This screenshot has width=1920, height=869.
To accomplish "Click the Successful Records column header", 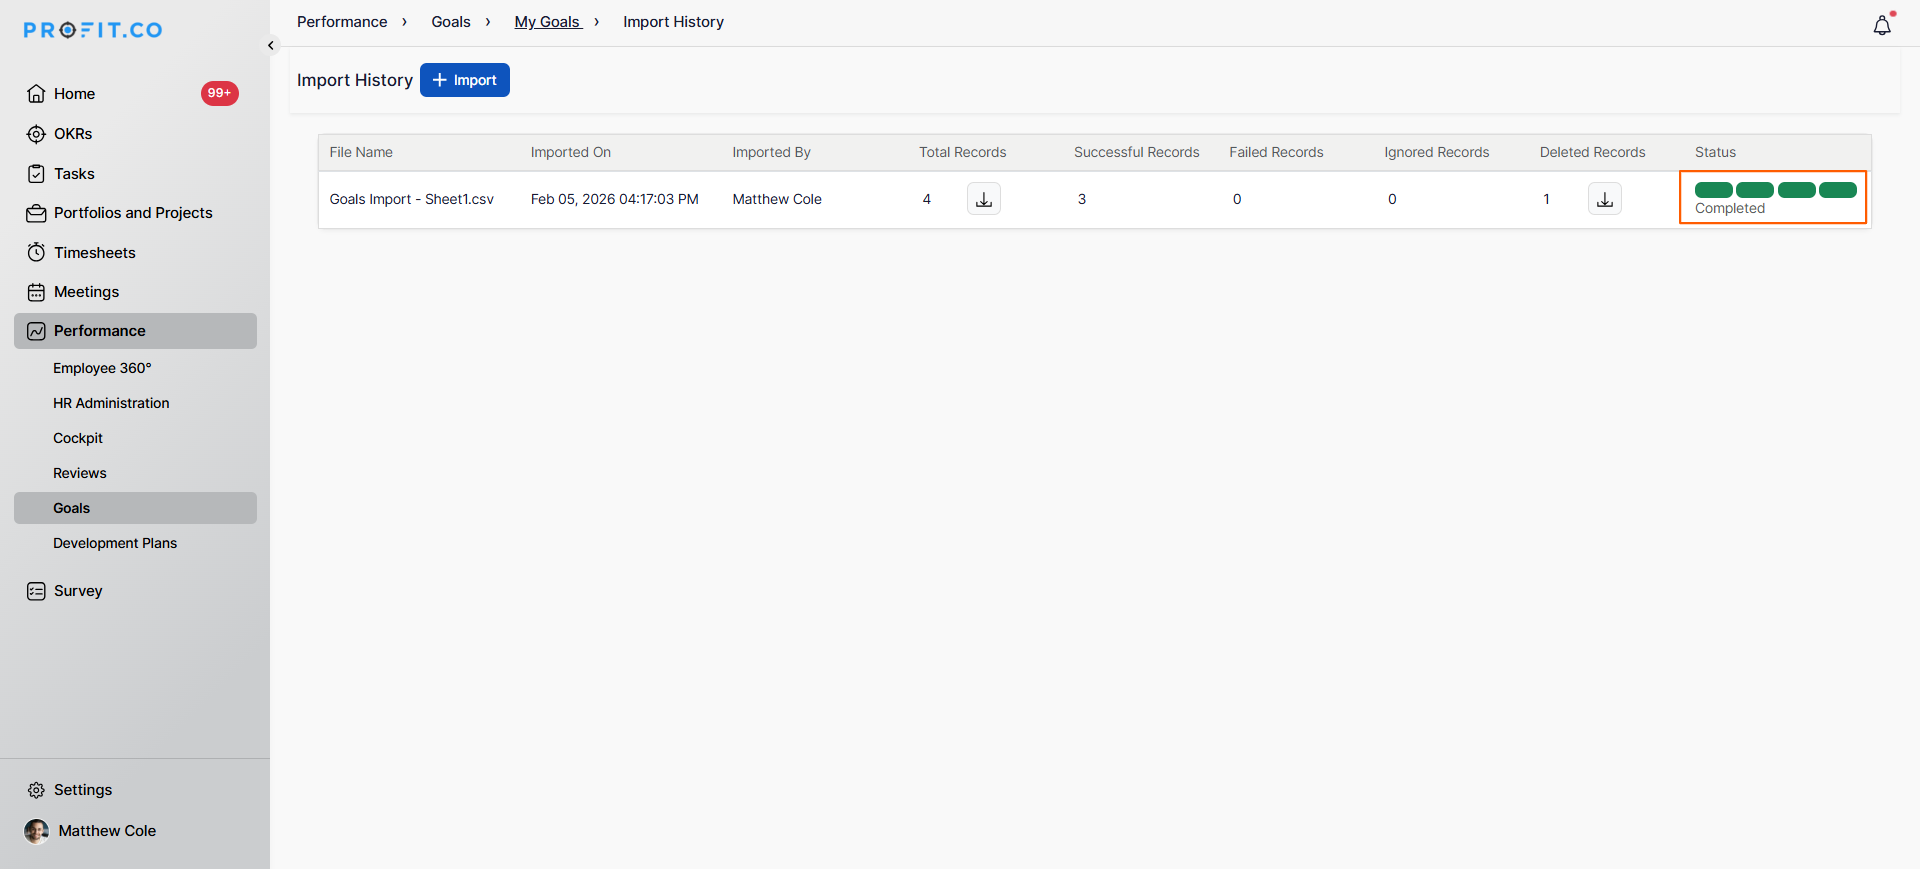I will point(1137,152).
